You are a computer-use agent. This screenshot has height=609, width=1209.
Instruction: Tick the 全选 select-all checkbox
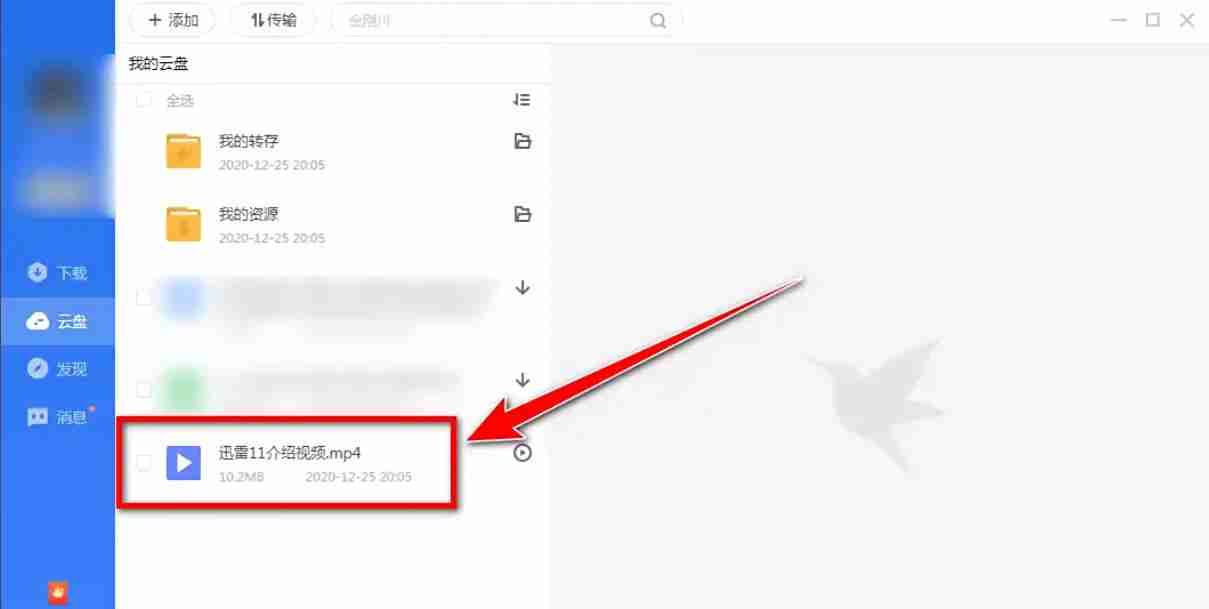144,100
